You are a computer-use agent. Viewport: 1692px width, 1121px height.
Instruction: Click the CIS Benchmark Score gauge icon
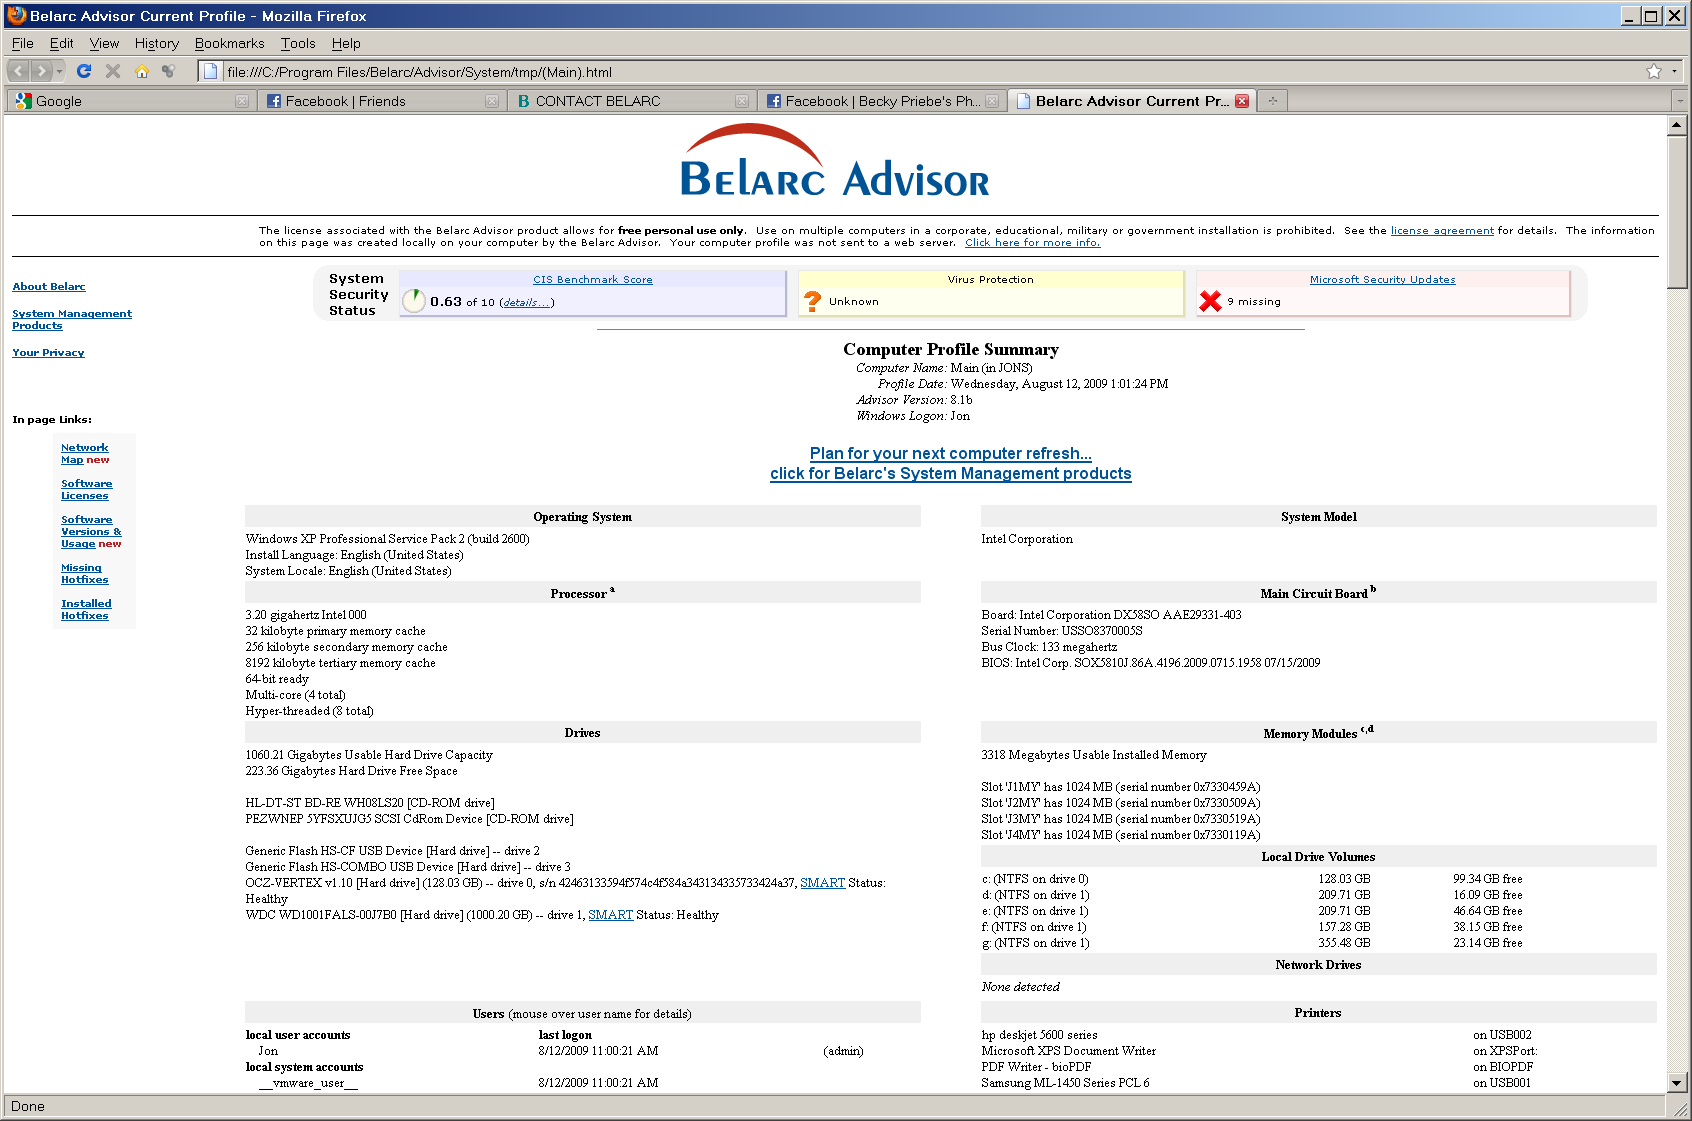coord(413,300)
